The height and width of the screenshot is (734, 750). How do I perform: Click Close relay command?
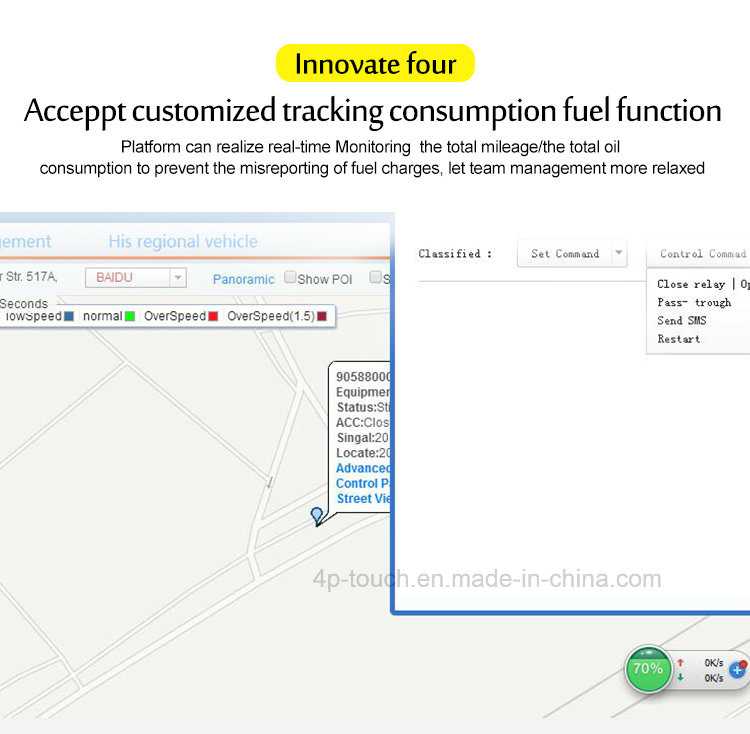(691, 284)
